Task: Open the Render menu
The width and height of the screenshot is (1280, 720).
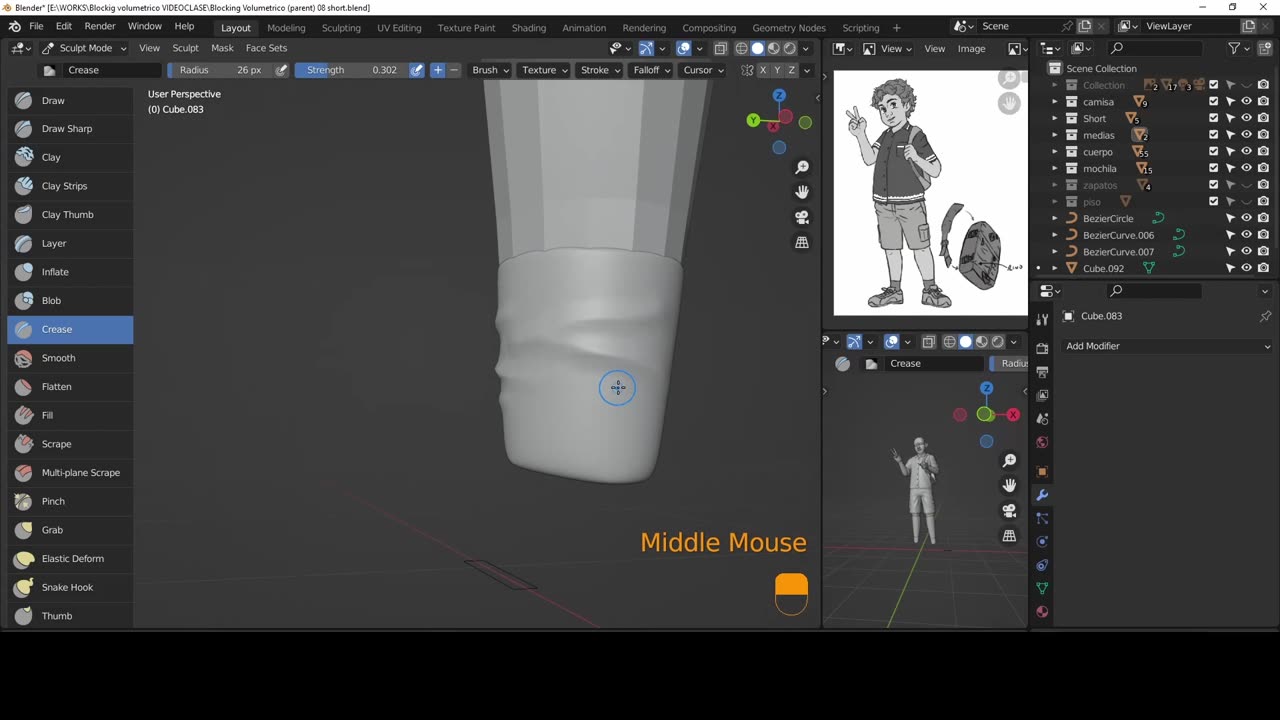Action: pyautogui.click(x=100, y=26)
